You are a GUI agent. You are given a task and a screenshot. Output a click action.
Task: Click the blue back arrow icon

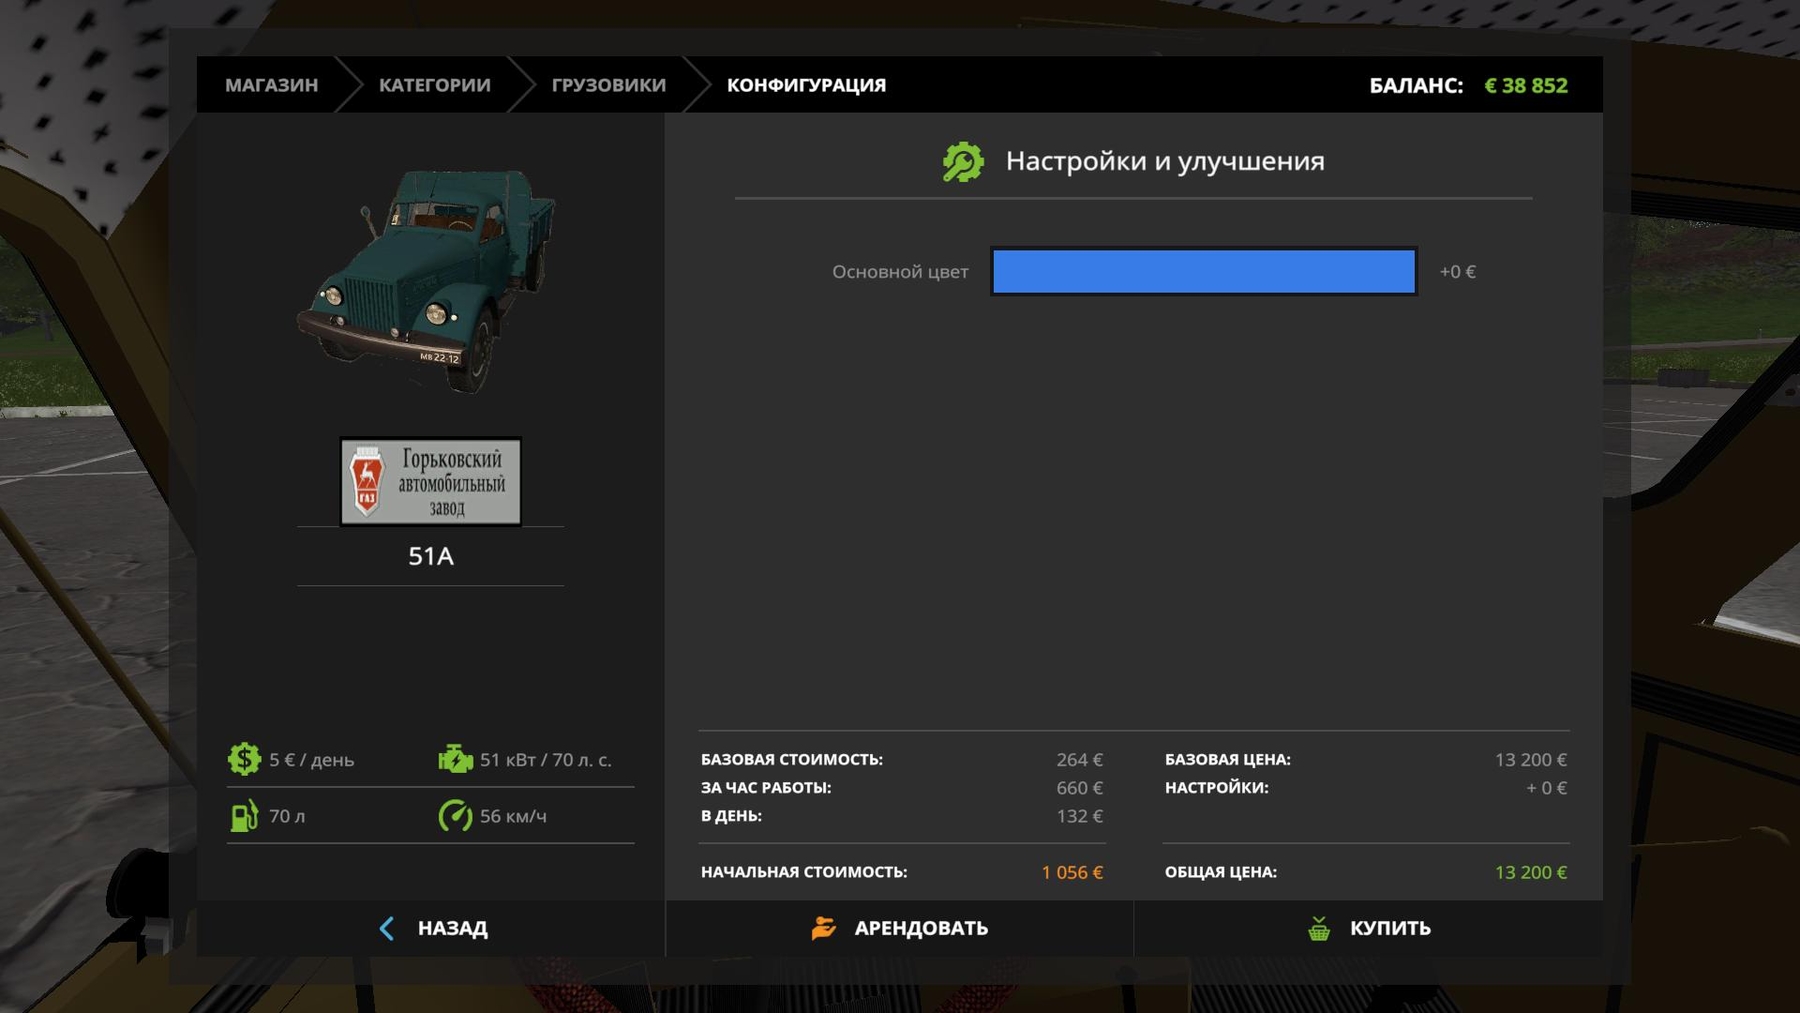(387, 928)
